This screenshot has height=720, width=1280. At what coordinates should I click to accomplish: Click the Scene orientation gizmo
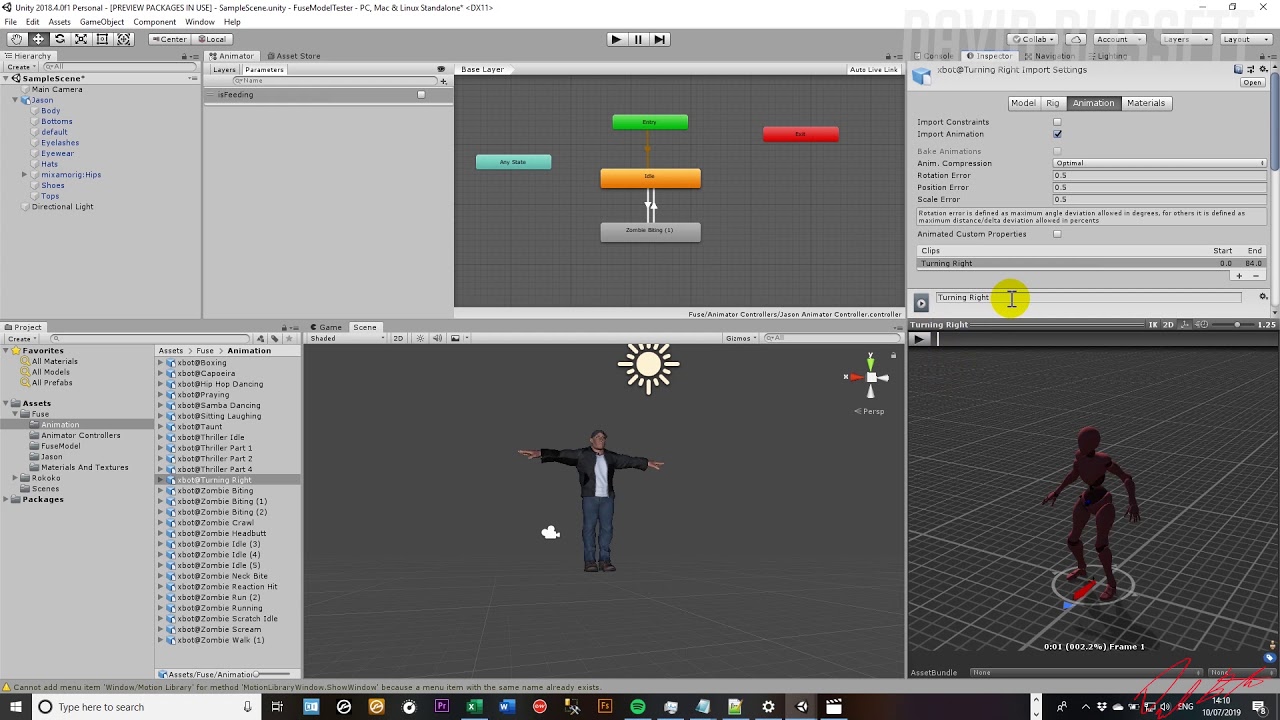[870, 377]
